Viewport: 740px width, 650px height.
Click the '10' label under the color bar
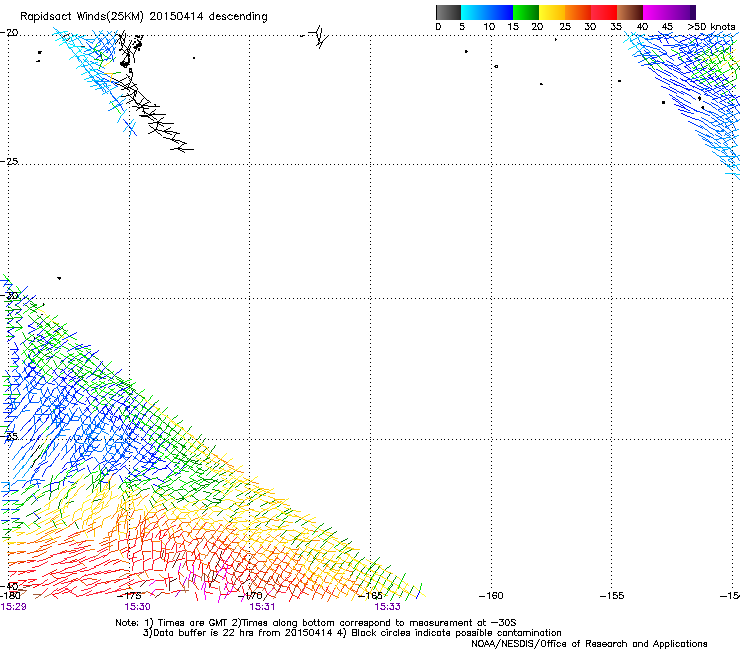pyautogui.click(x=489, y=27)
